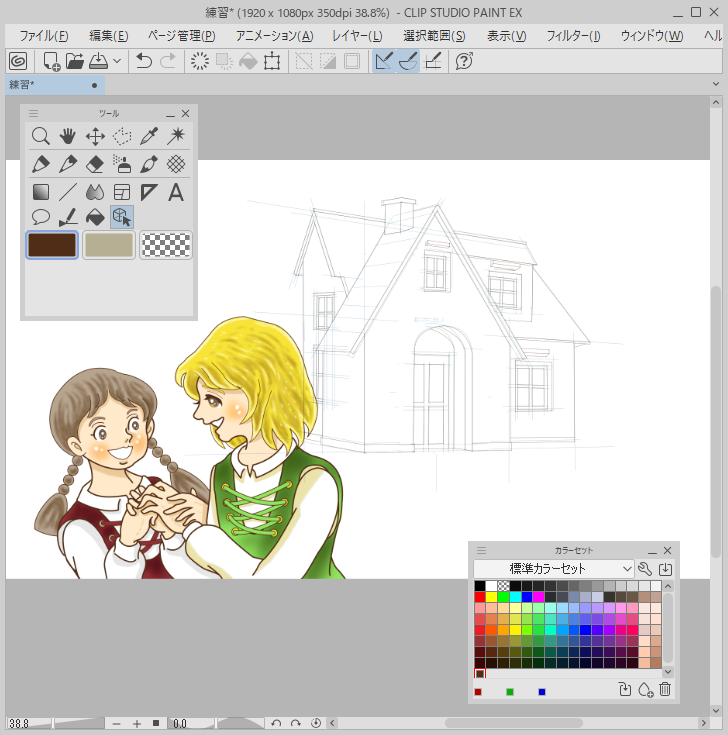Click the Fill icon in command bar

(x=248, y=61)
